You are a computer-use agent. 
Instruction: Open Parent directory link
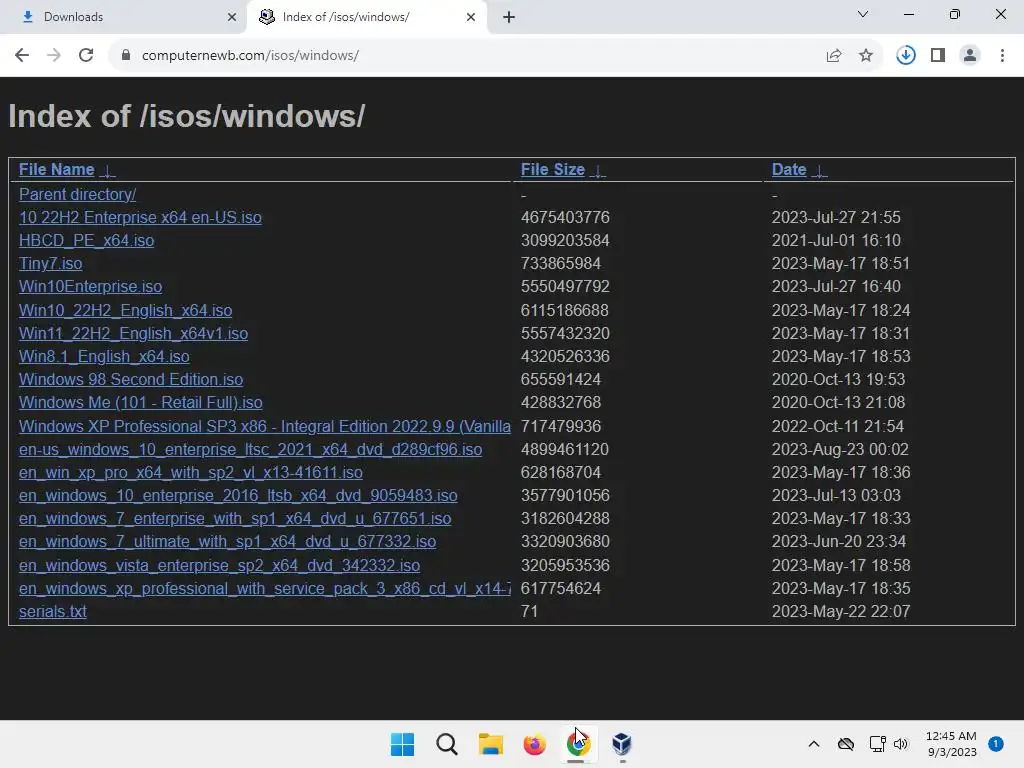point(77,195)
